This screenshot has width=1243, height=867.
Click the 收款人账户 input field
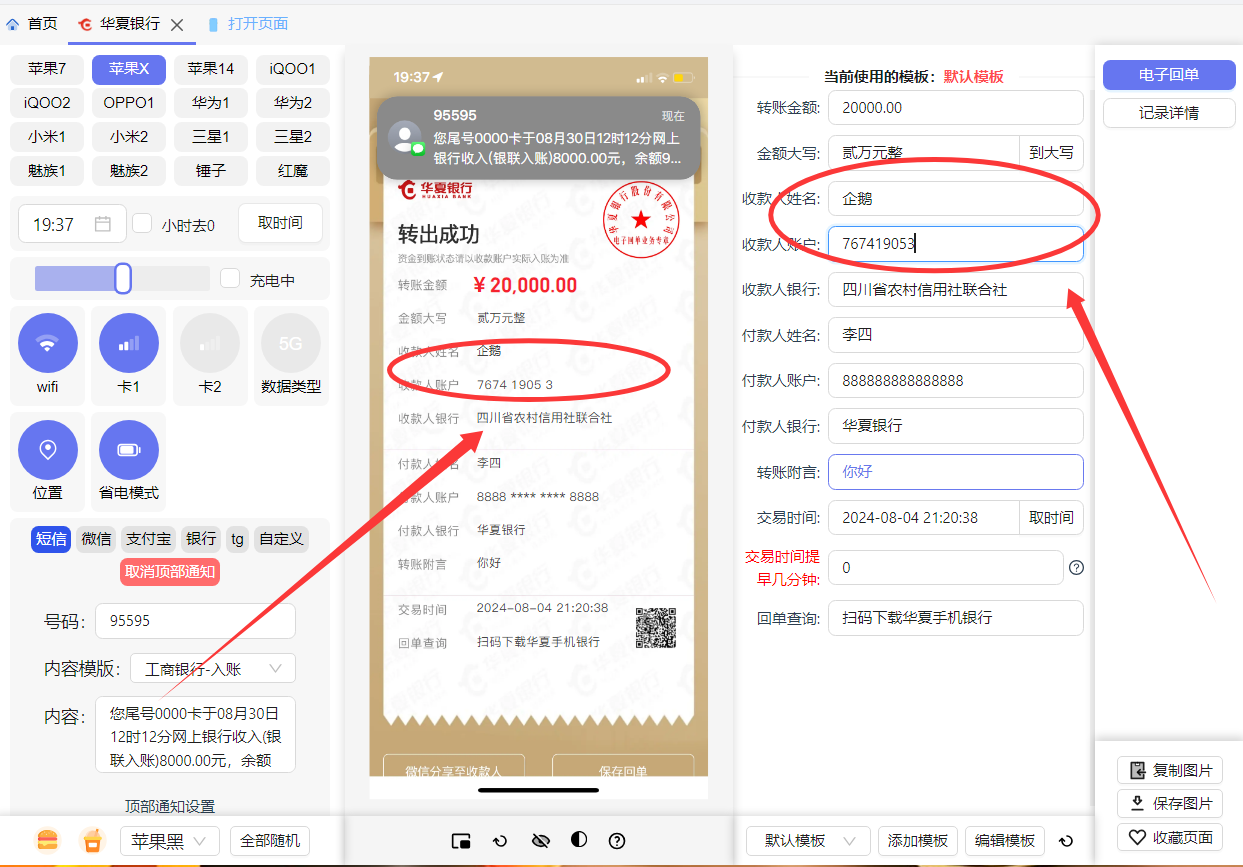click(x=956, y=243)
